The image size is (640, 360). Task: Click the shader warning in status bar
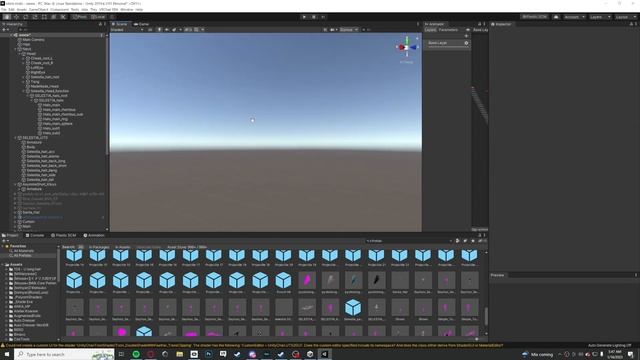[x=253, y=346]
